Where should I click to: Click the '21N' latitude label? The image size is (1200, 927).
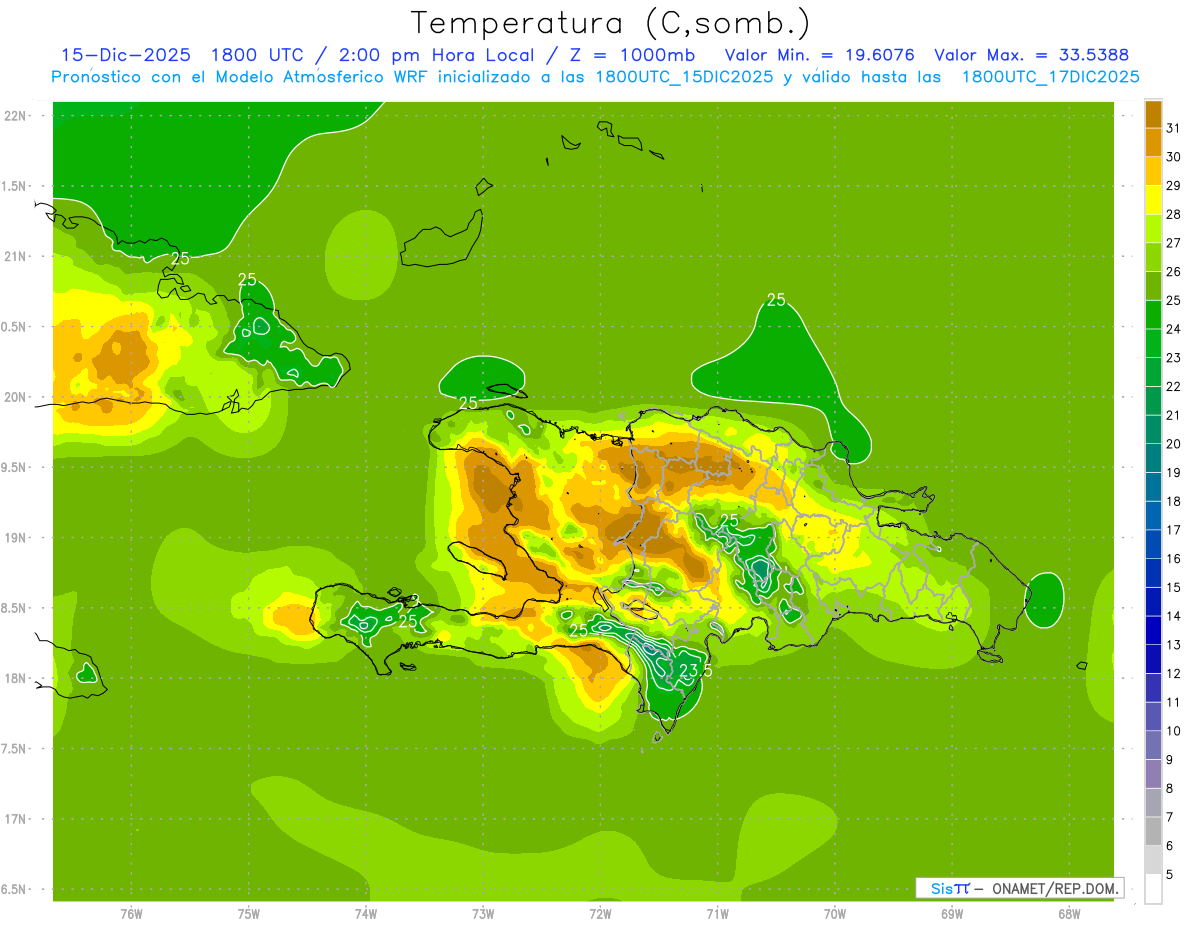16,256
